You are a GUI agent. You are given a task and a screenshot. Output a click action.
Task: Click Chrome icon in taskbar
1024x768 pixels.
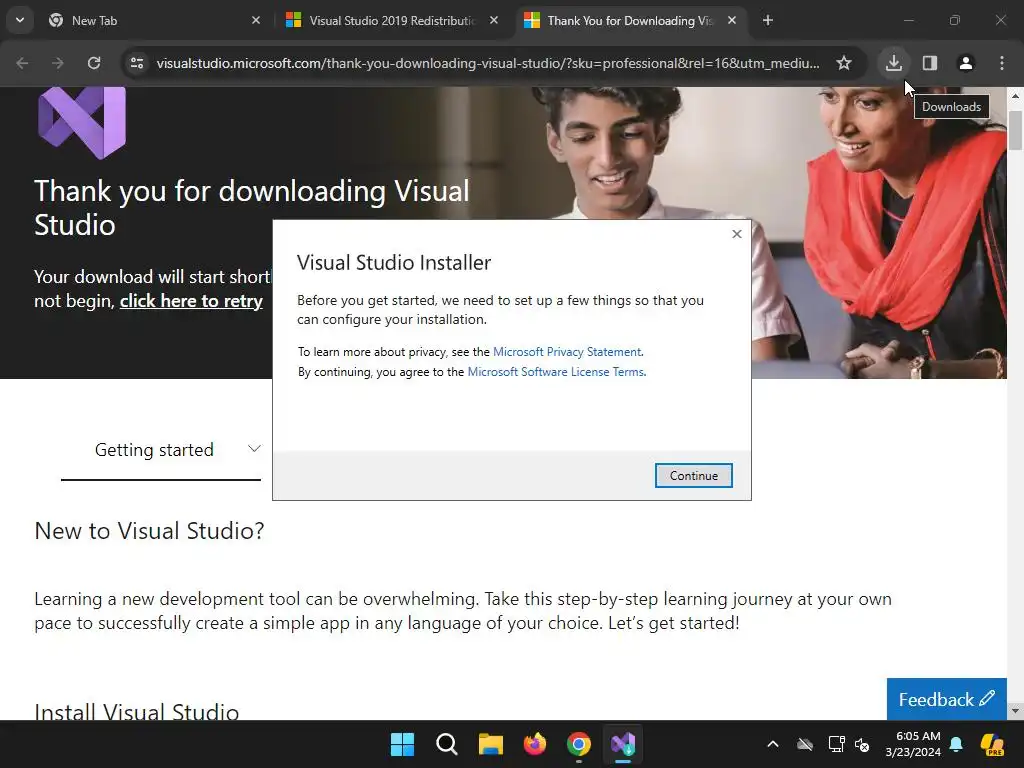579,744
